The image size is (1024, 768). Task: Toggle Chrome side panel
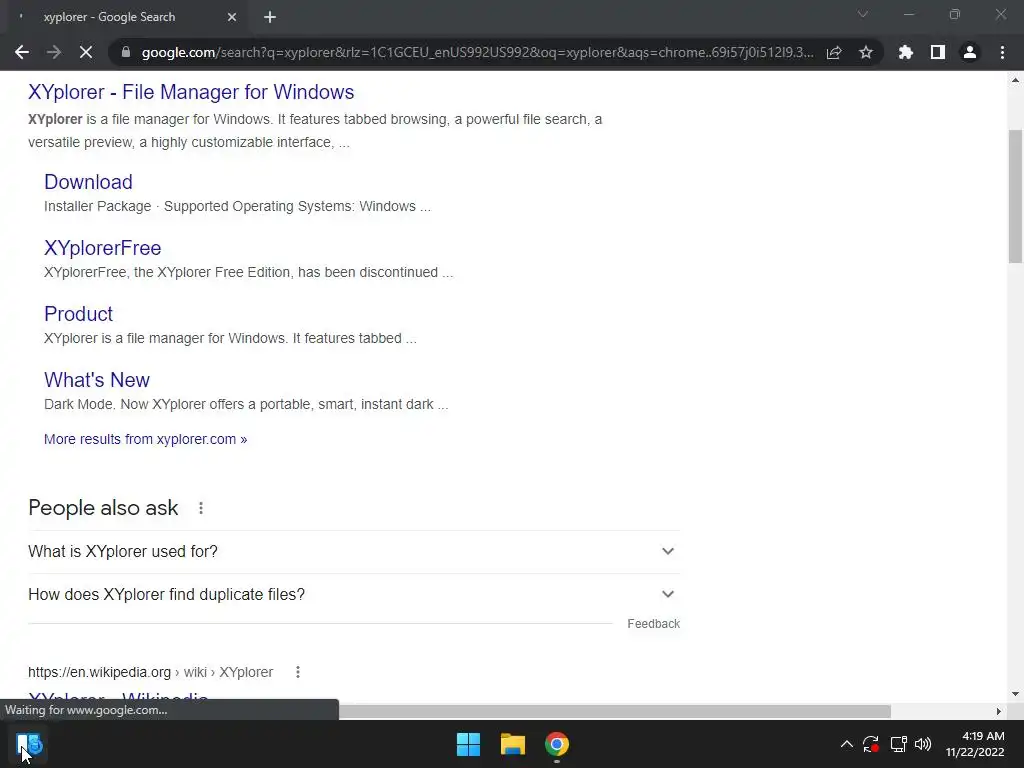tap(938, 52)
